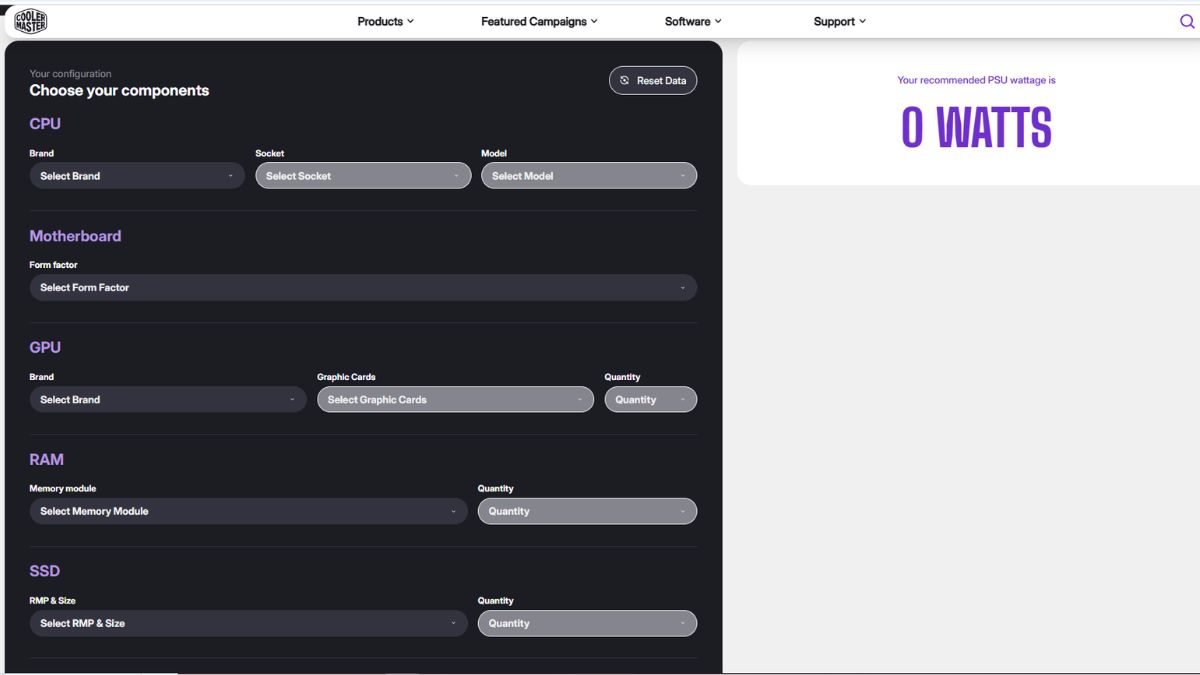Click the Memory module field label
Image resolution: width=1200 pixels, height=675 pixels.
click(x=62, y=489)
